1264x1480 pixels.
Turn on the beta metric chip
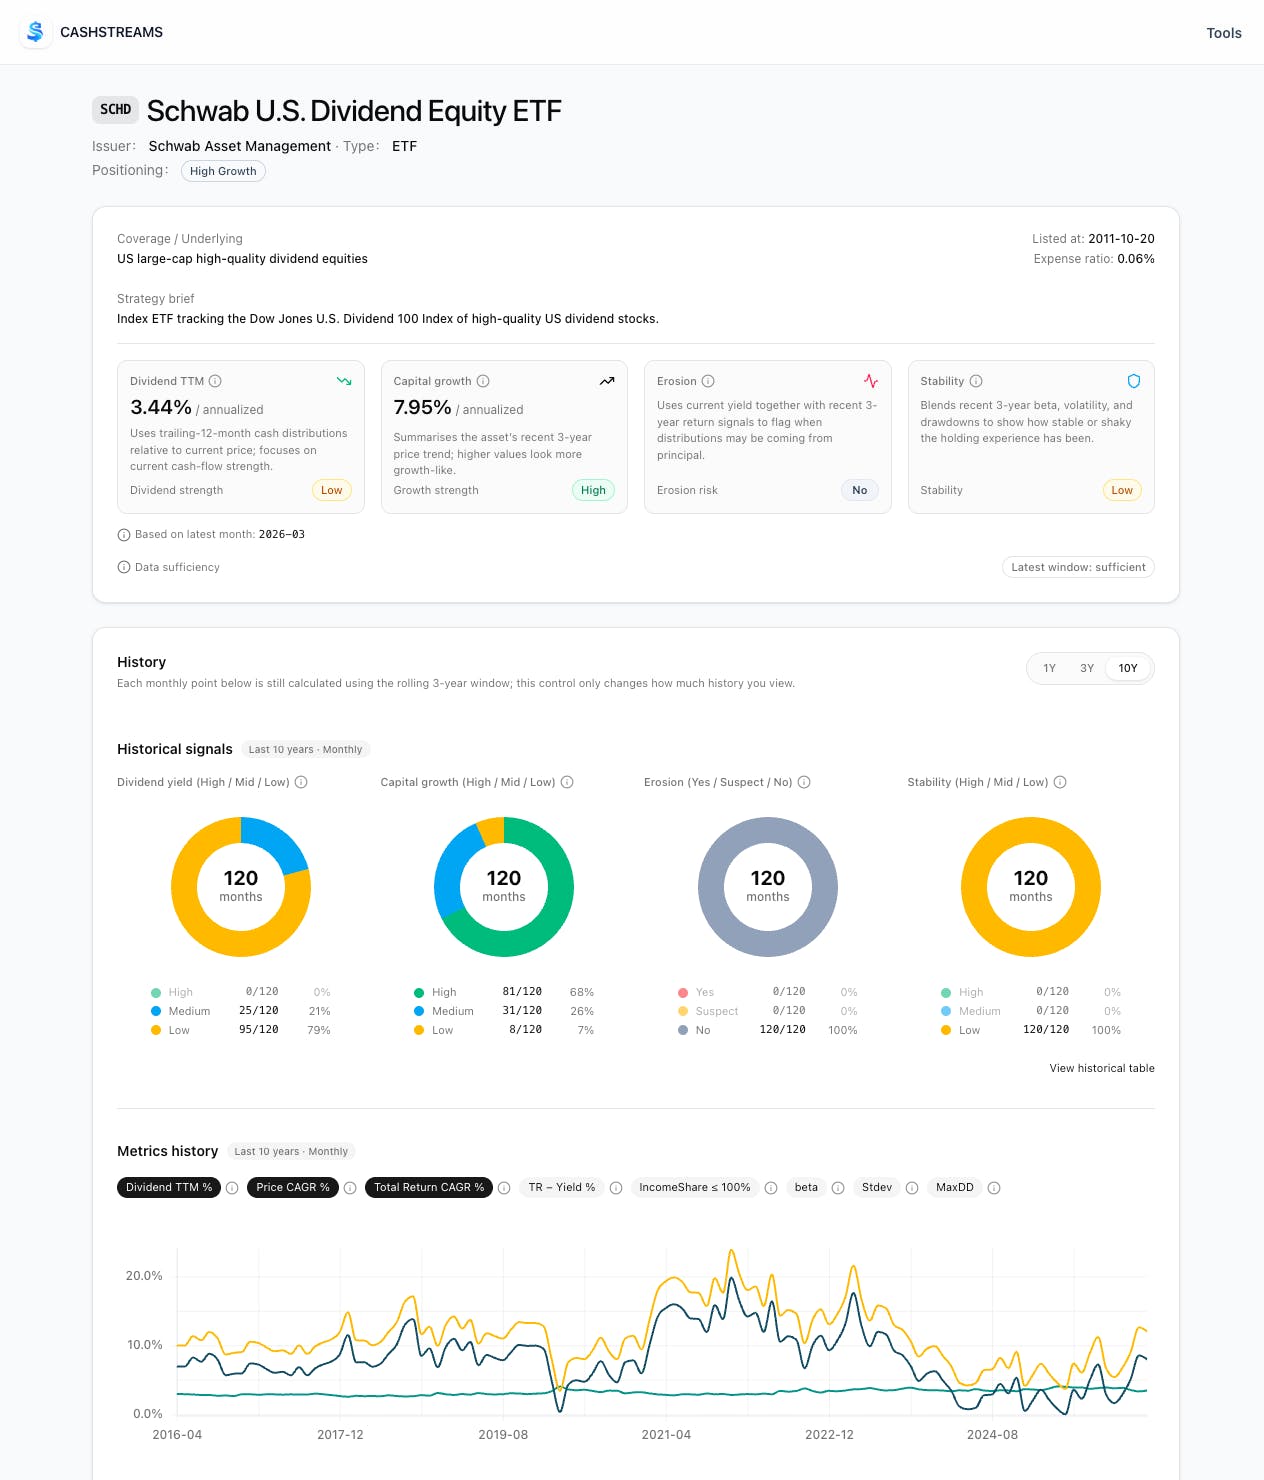[806, 1187]
